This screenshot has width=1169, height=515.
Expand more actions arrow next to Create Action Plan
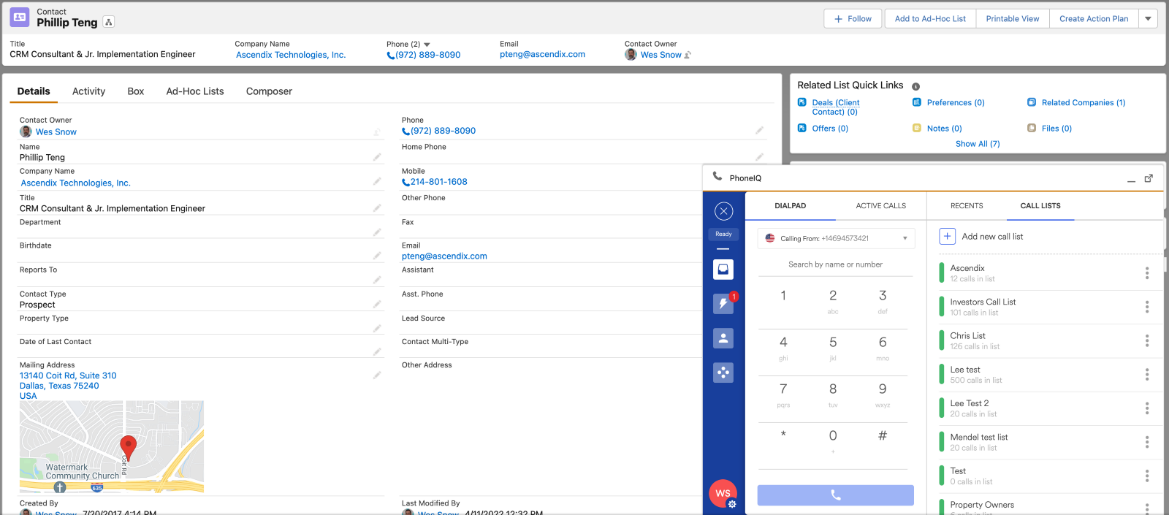1147,19
